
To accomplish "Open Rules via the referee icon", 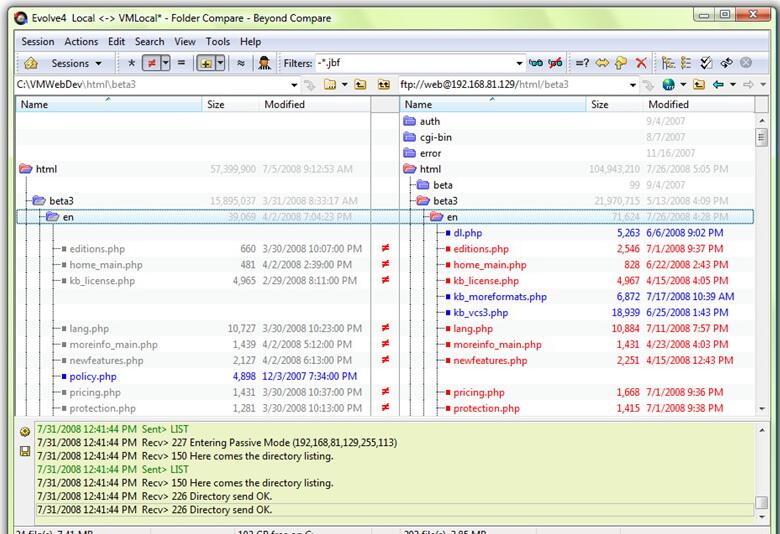I will click(x=264, y=63).
